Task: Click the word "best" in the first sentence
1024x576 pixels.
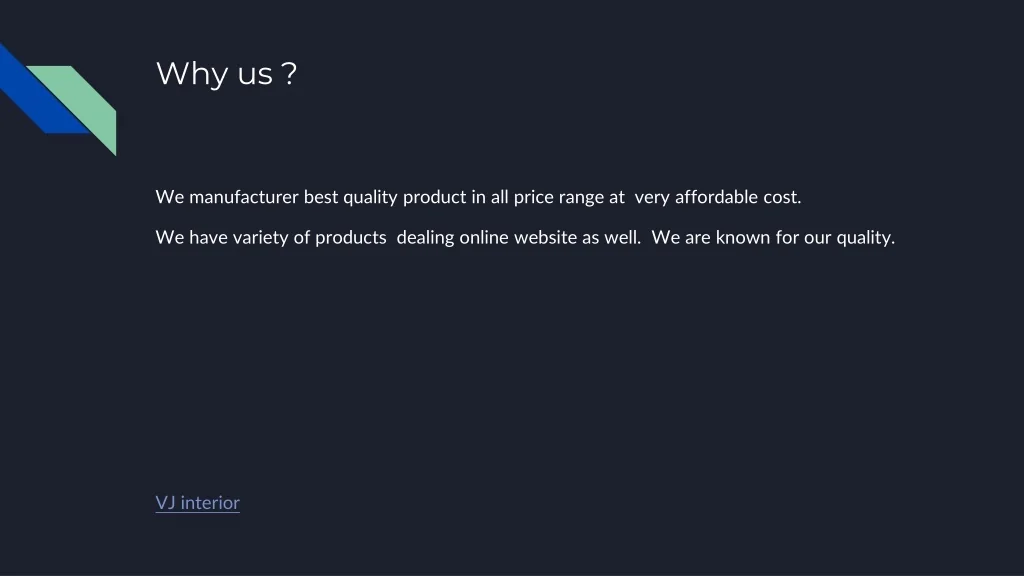Action: pyautogui.click(x=321, y=197)
